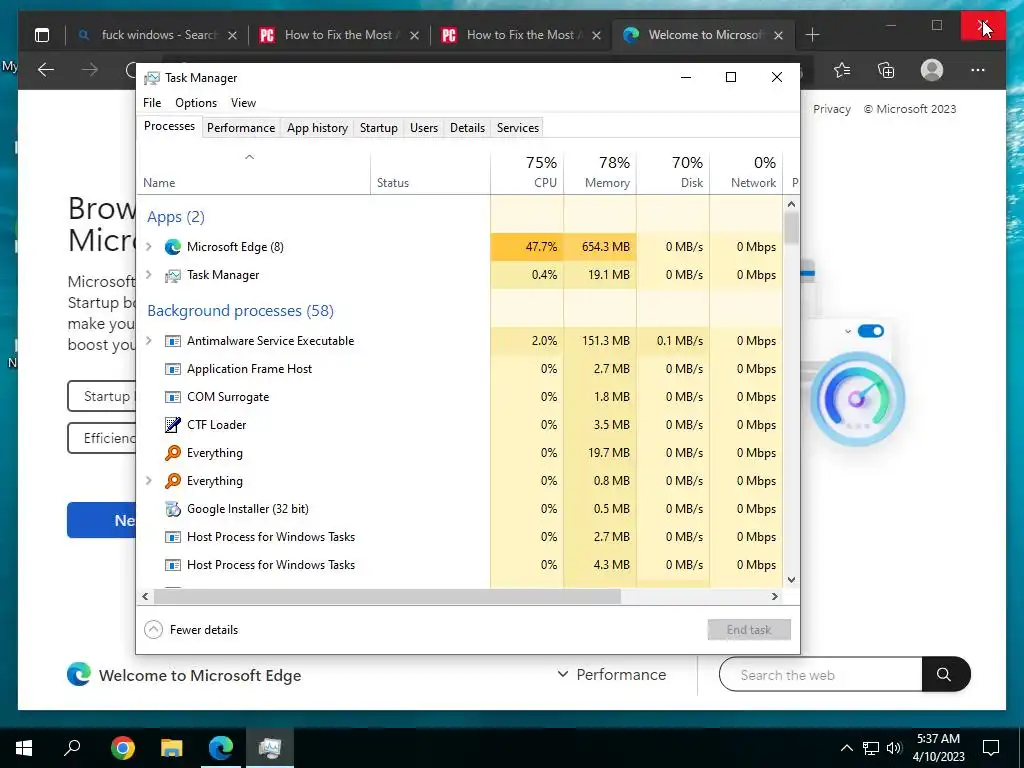Viewport: 1024px width, 768px height.
Task: Open the Edge tab actions menu icon
Action: [42, 35]
